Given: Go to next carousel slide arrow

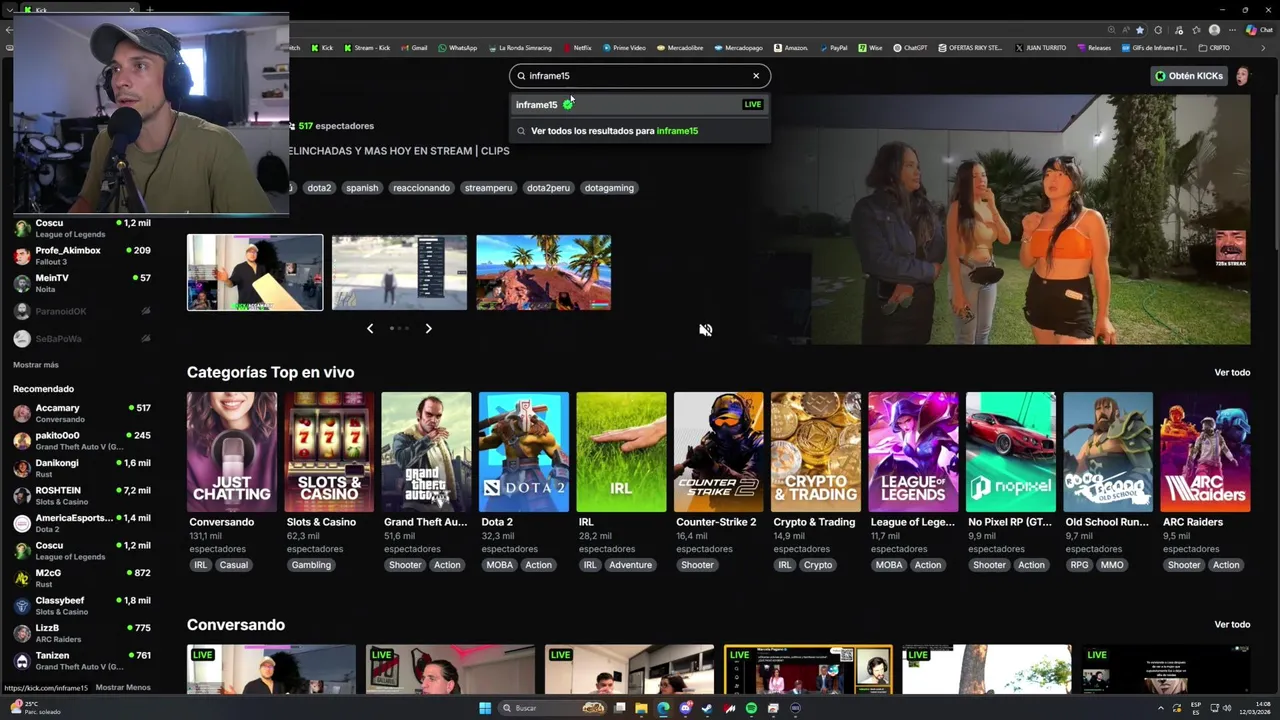Looking at the screenshot, I should [x=429, y=328].
